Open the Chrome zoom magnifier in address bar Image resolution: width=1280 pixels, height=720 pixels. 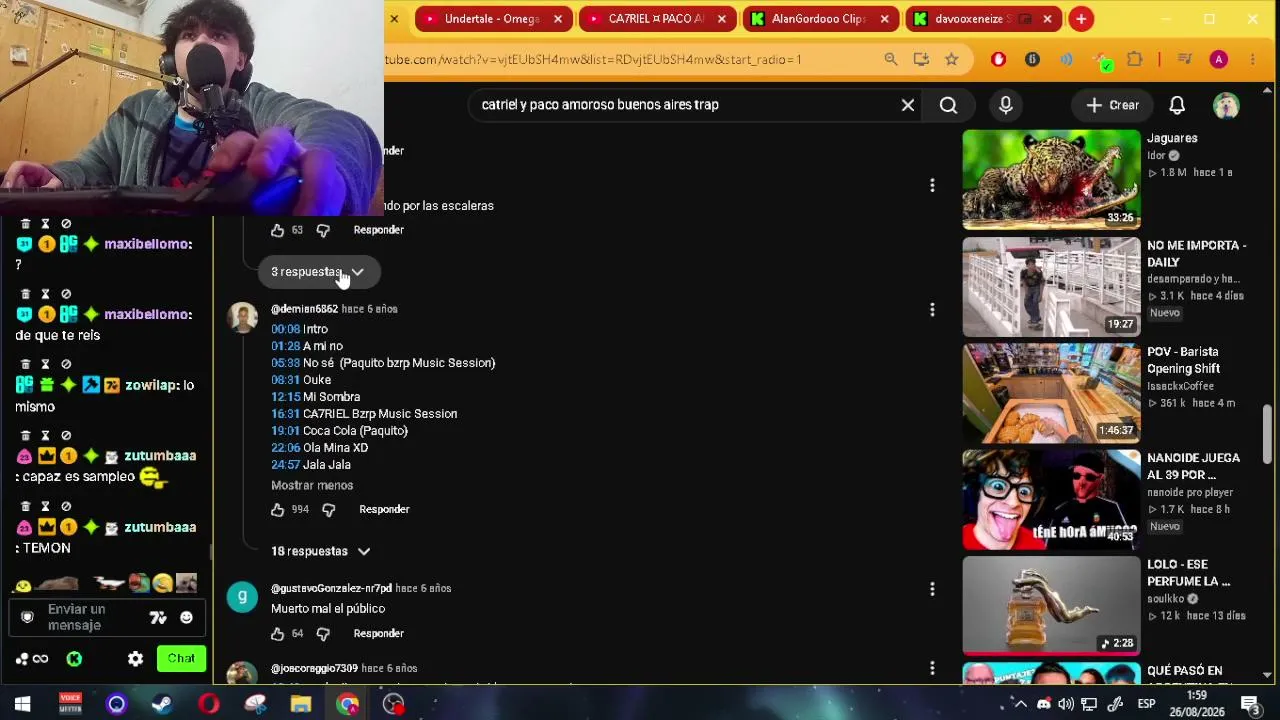[891, 60]
